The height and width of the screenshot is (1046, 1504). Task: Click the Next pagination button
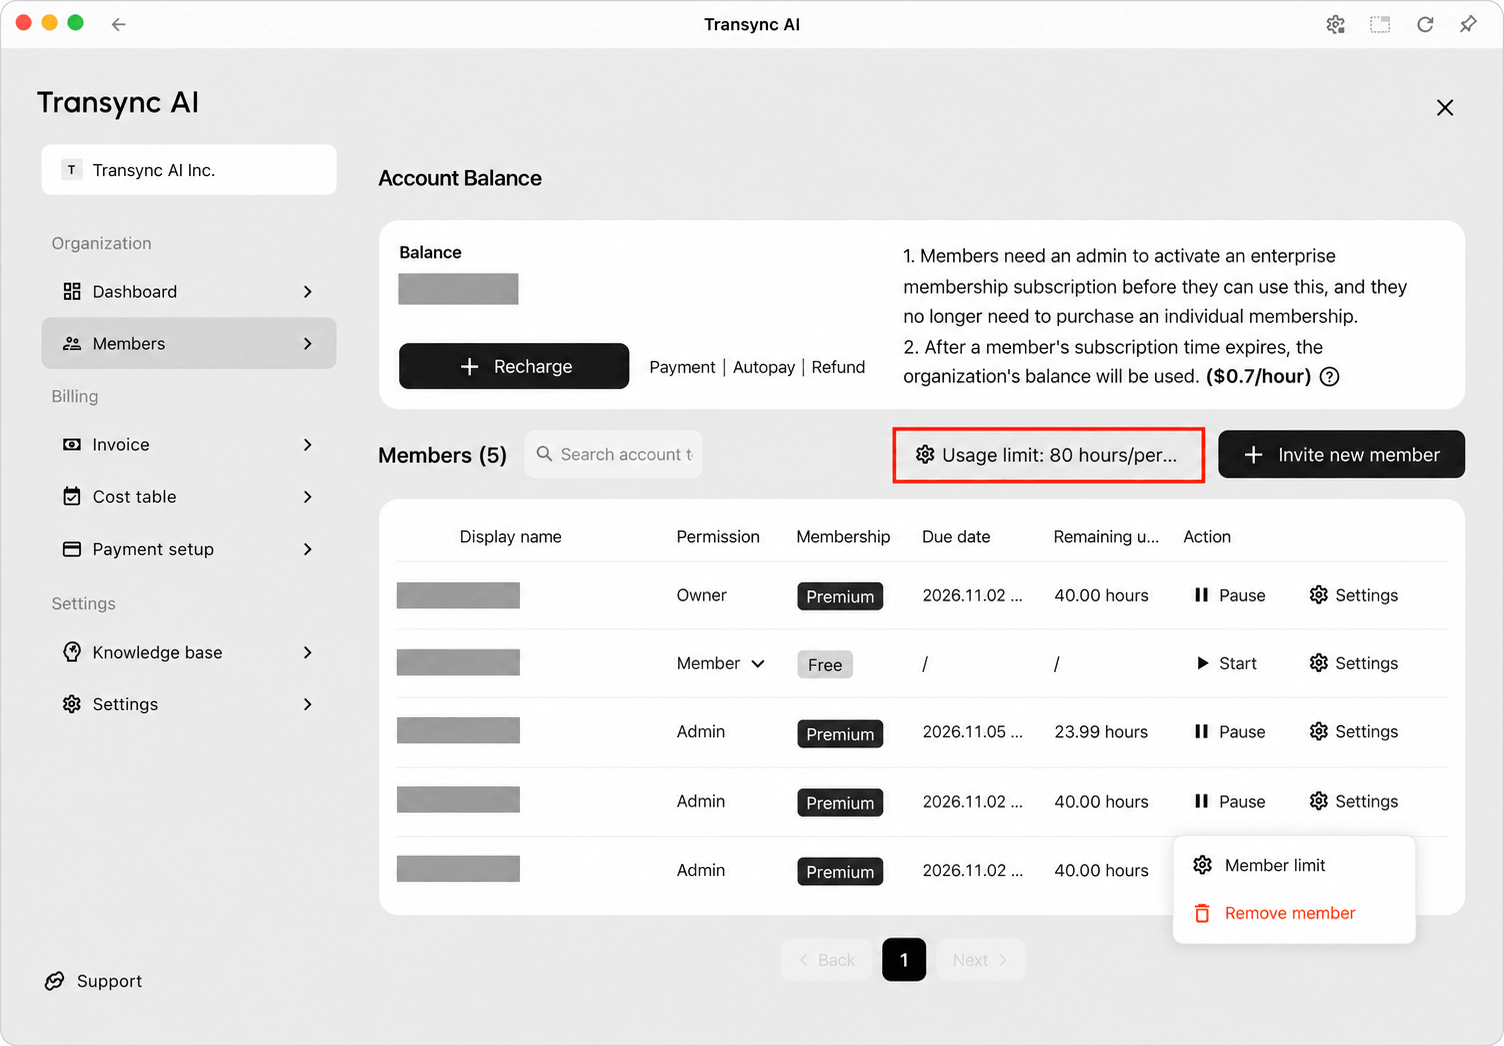[980, 960]
